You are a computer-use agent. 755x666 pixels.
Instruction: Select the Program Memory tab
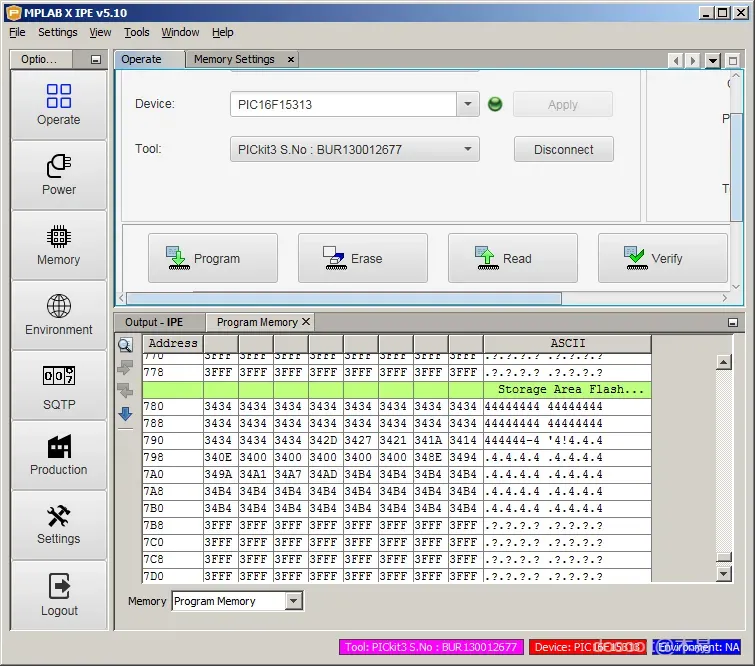257,322
